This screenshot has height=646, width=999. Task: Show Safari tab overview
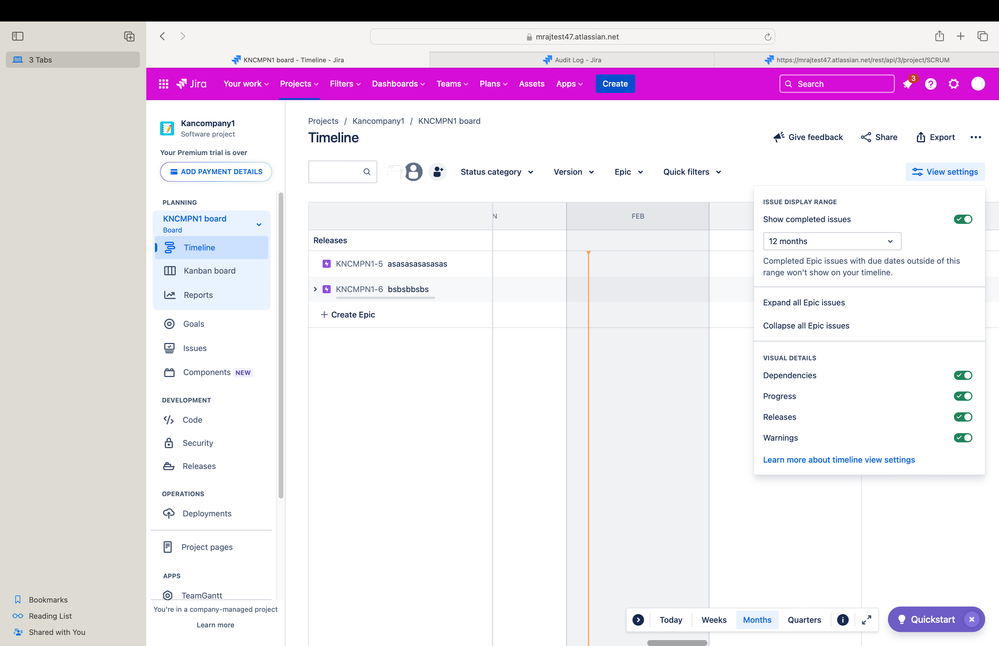pyautogui.click(x=982, y=36)
